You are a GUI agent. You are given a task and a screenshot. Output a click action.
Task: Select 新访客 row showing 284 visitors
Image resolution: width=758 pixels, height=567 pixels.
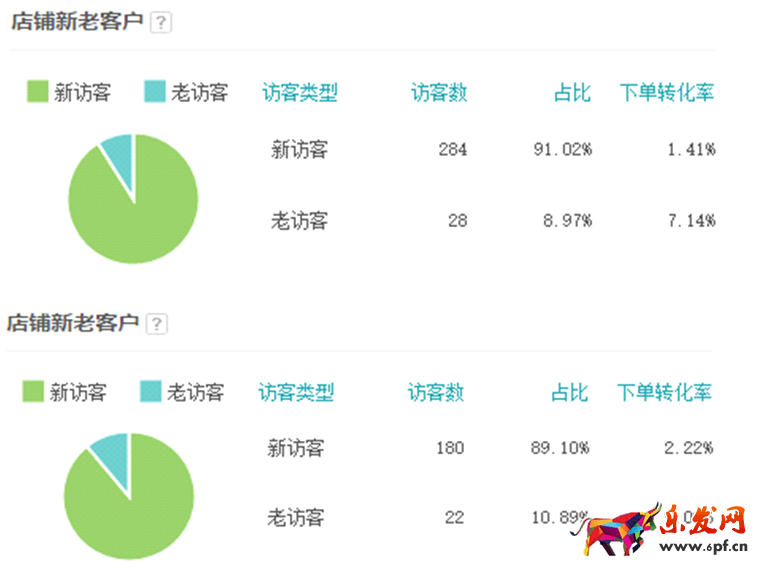493,149
